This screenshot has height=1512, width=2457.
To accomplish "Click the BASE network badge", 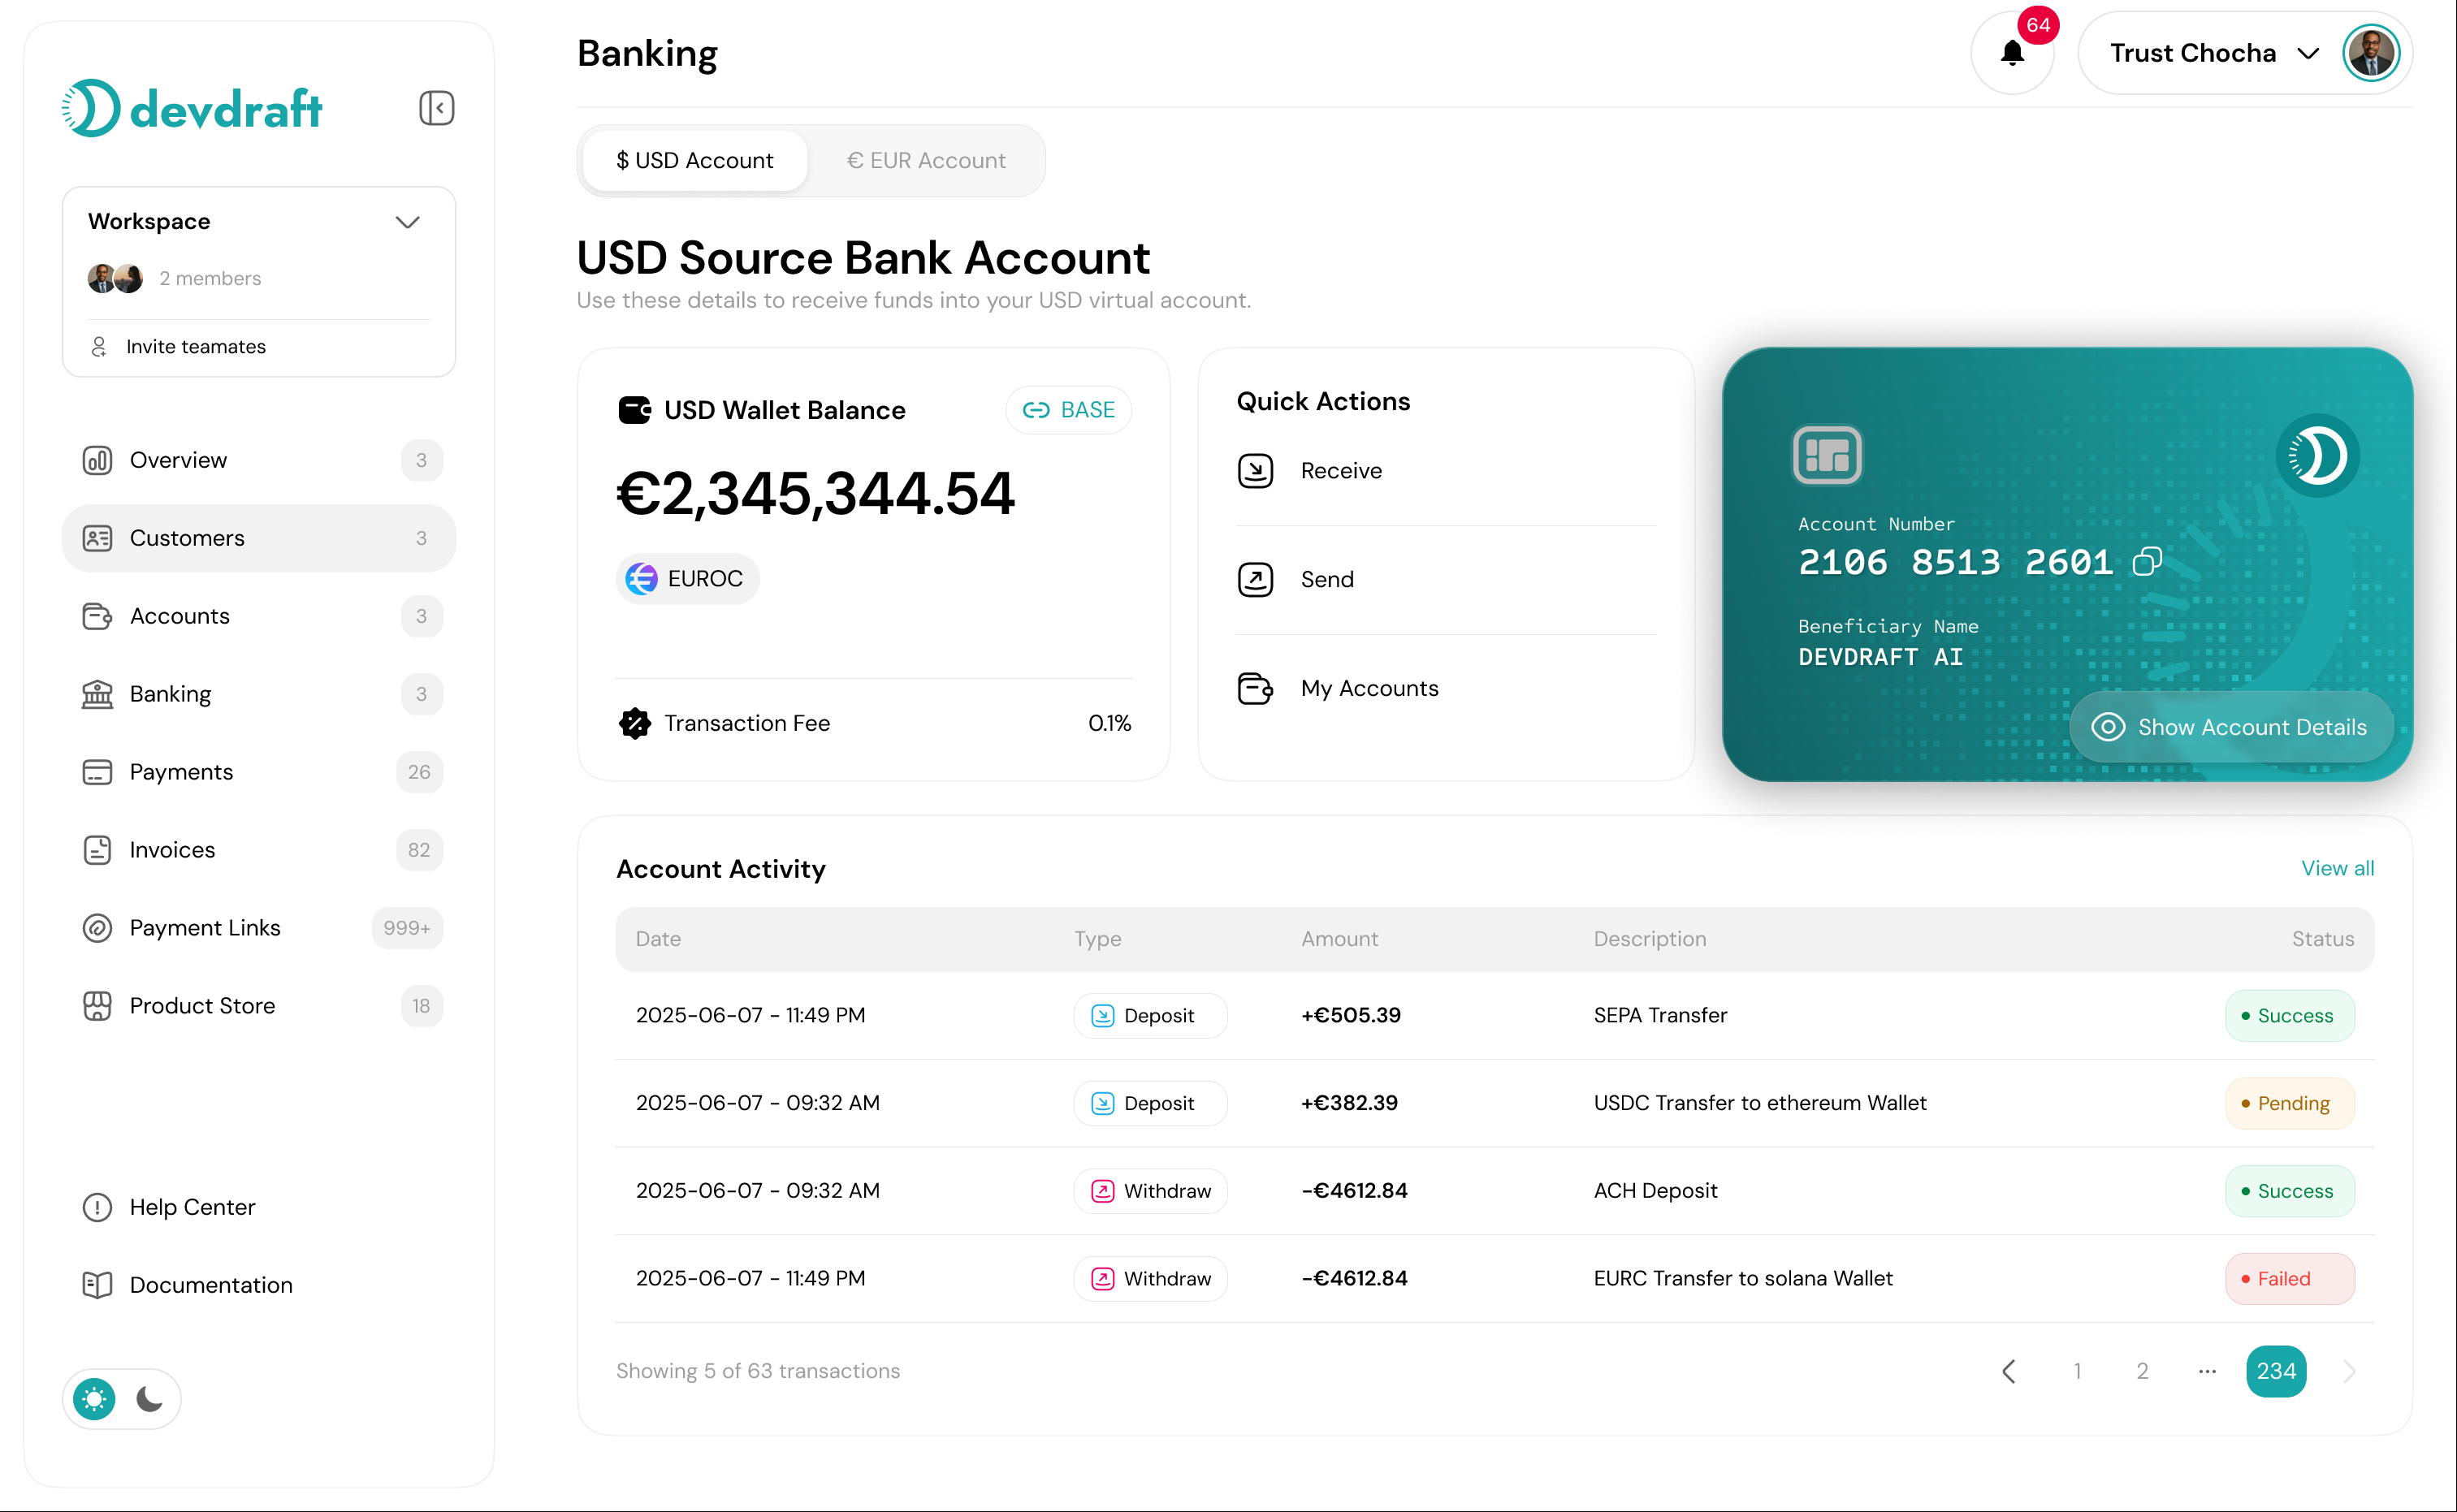I will (1069, 409).
